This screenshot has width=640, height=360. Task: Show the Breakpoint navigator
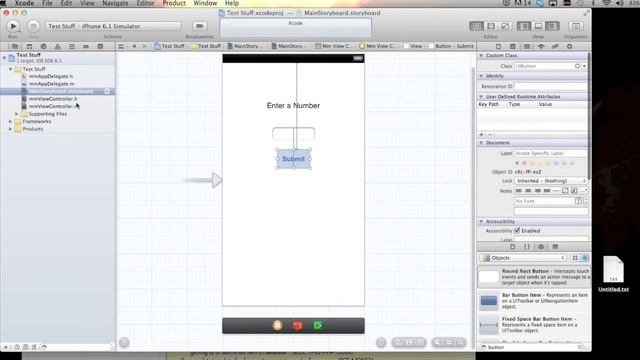(x=86, y=47)
